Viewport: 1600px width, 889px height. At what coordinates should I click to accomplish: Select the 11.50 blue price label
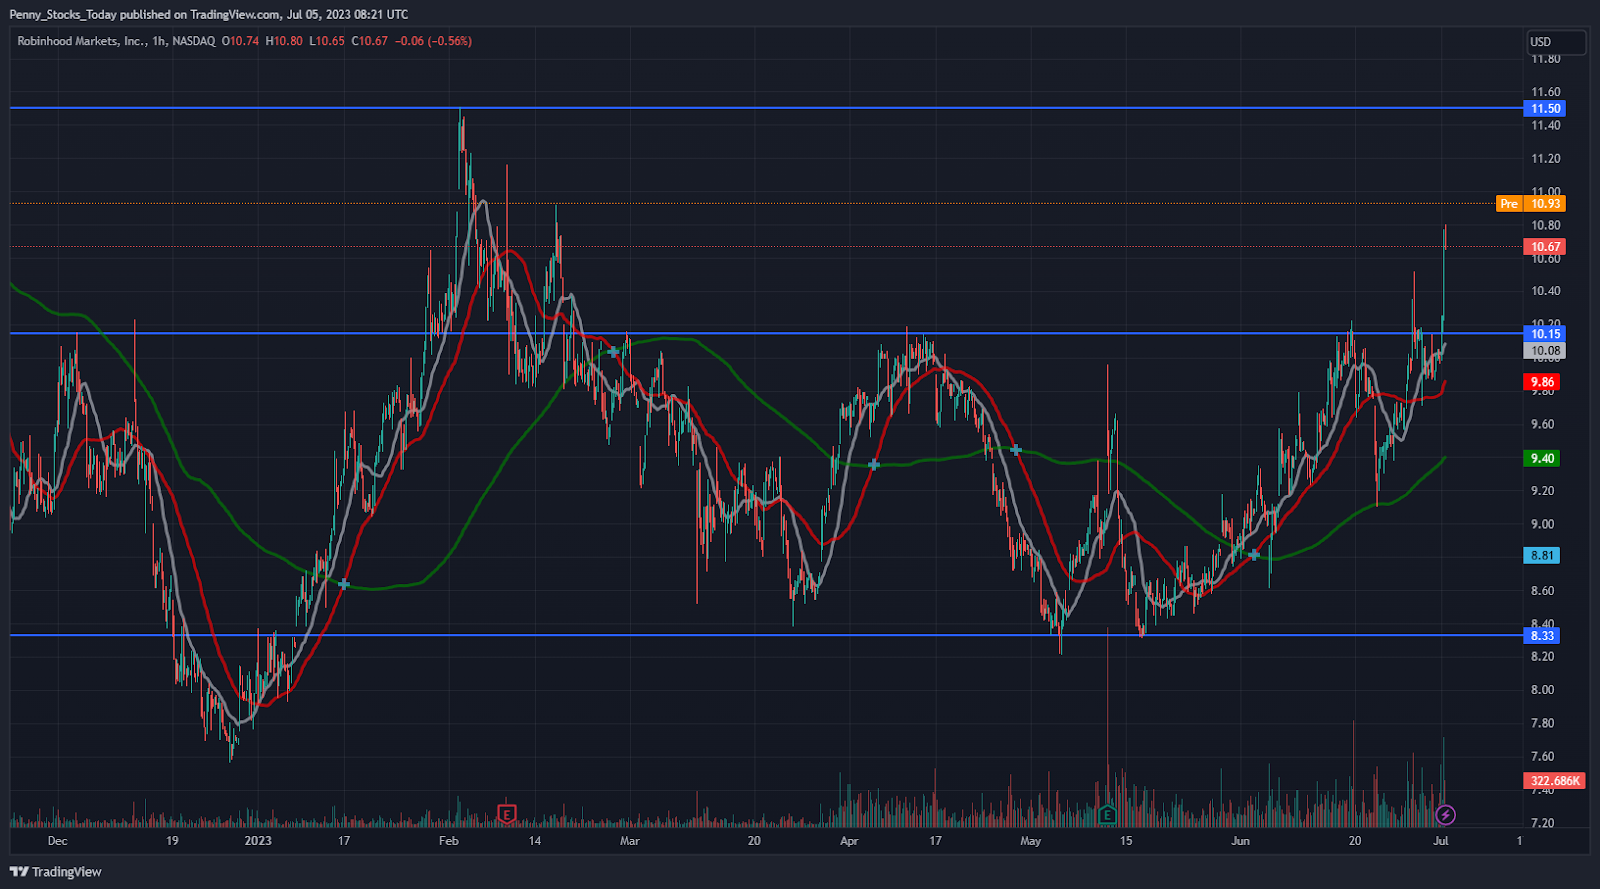tap(1545, 109)
